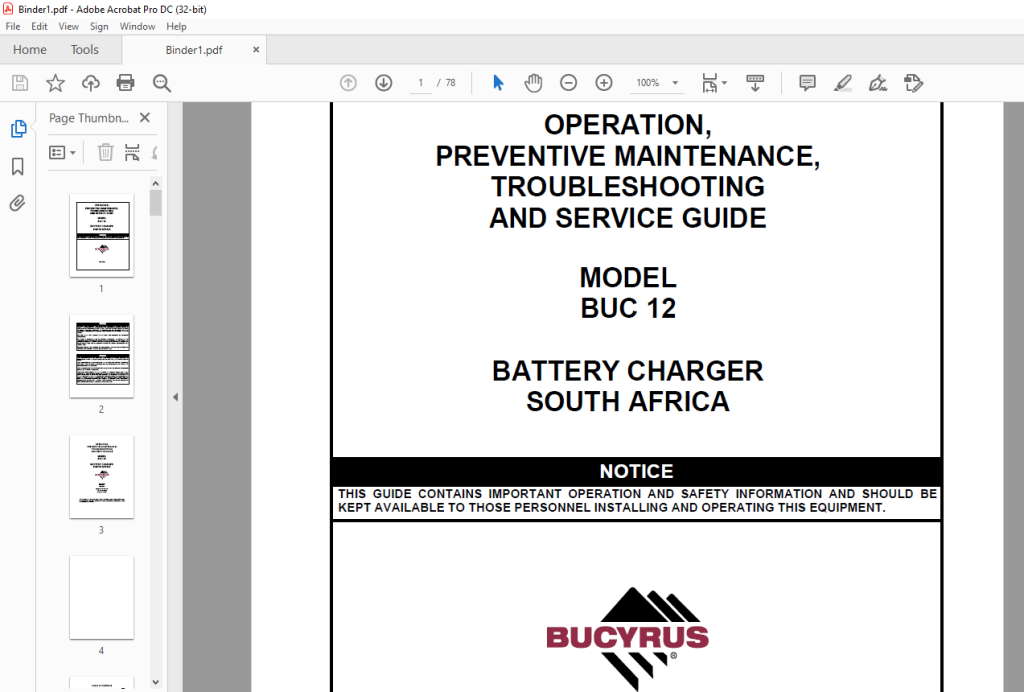
Task: Collapse the navigation pane arrow
Action: tap(175, 397)
